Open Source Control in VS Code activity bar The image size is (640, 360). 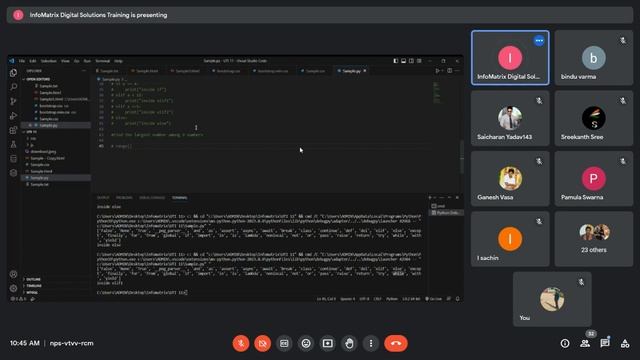tap(13, 101)
